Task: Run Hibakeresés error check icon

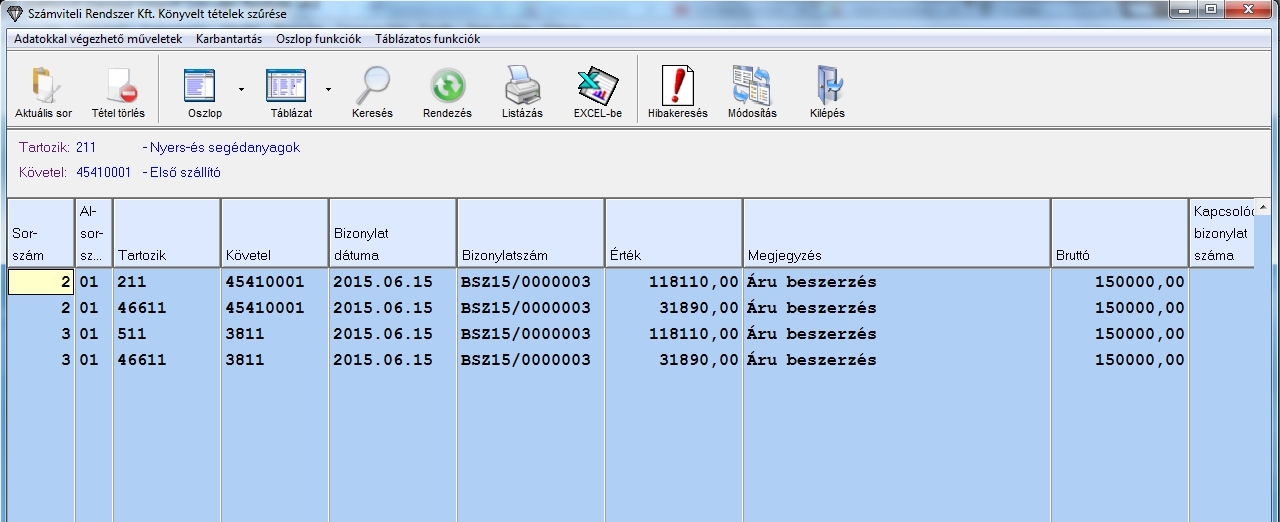Action: click(677, 86)
